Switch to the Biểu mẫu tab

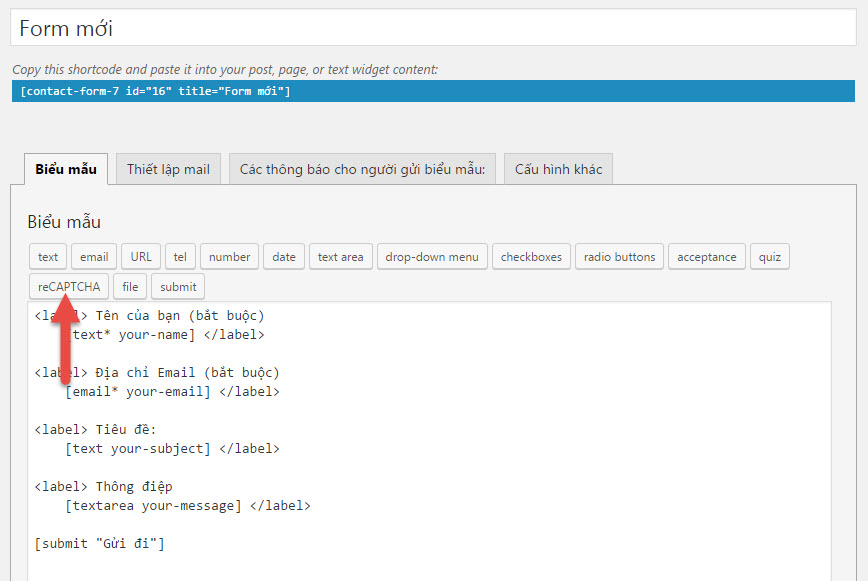66,169
